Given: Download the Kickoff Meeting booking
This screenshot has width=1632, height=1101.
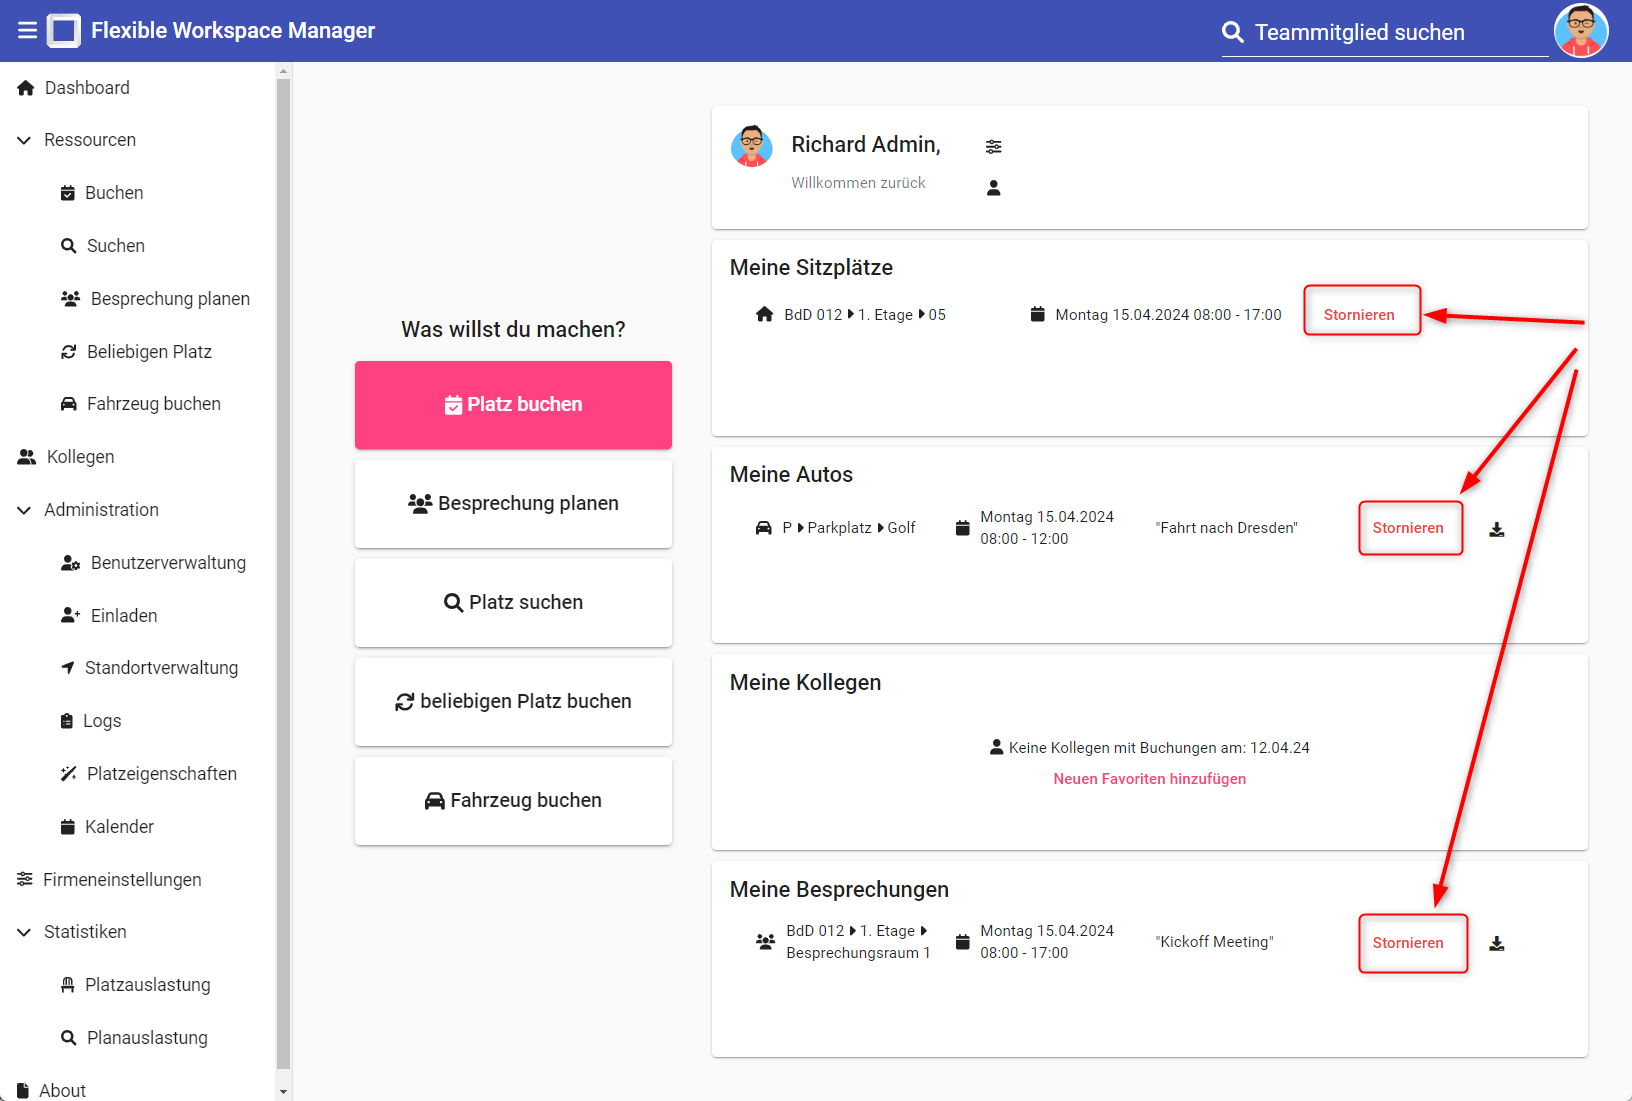Looking at the screenshot, I should pos(1496,943).
